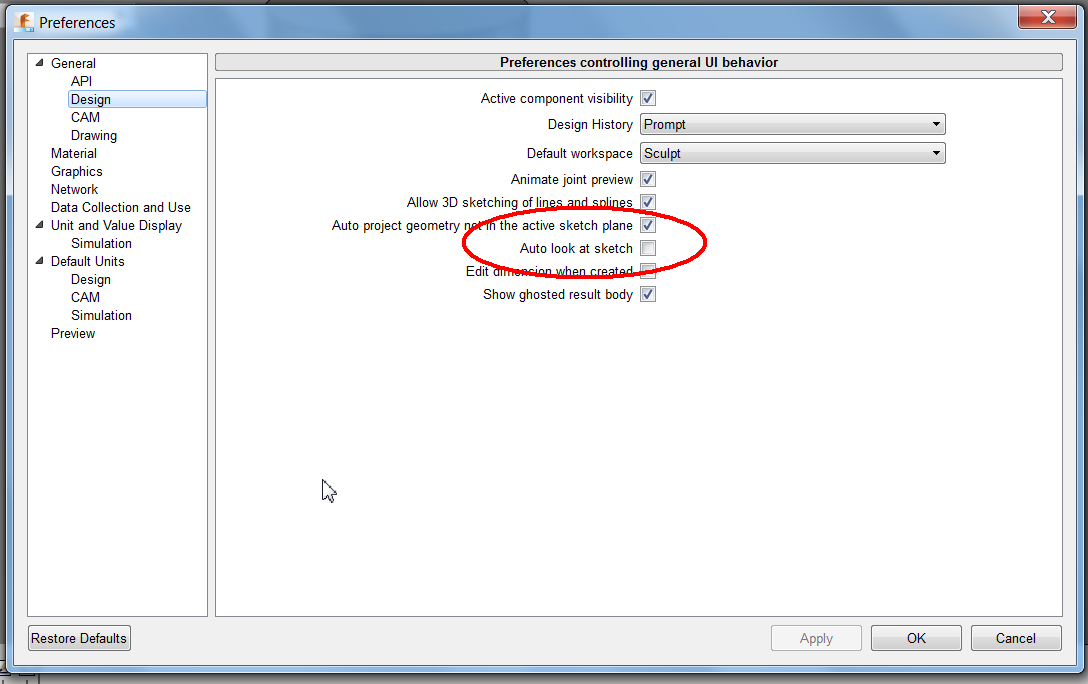1088x684 pixels.
Task: Collapse Unit and Value Display section
Action: 37,225
